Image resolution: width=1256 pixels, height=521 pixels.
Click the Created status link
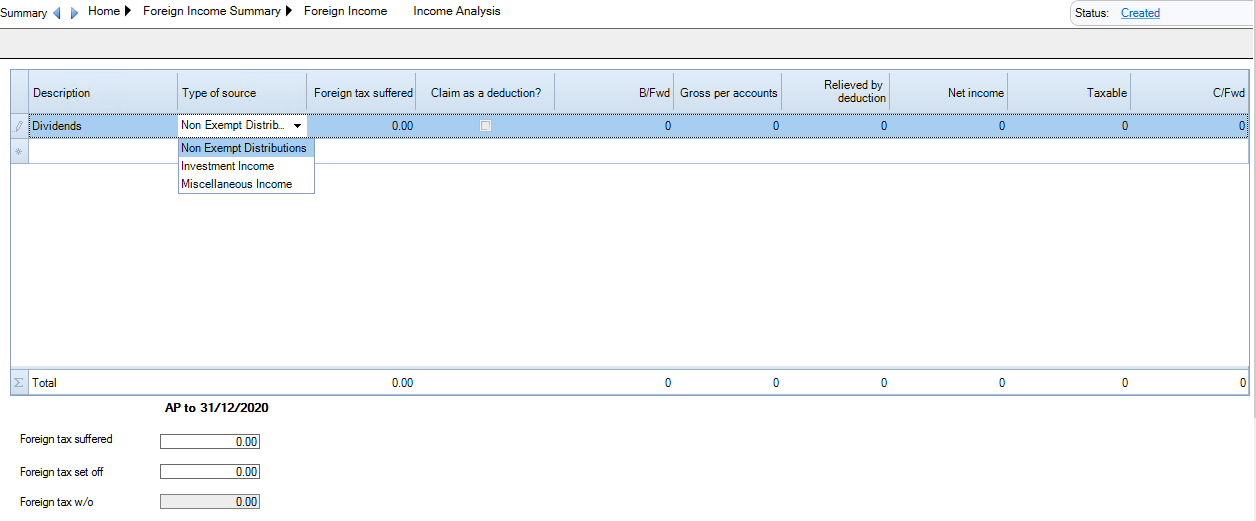pos(1140,13)
